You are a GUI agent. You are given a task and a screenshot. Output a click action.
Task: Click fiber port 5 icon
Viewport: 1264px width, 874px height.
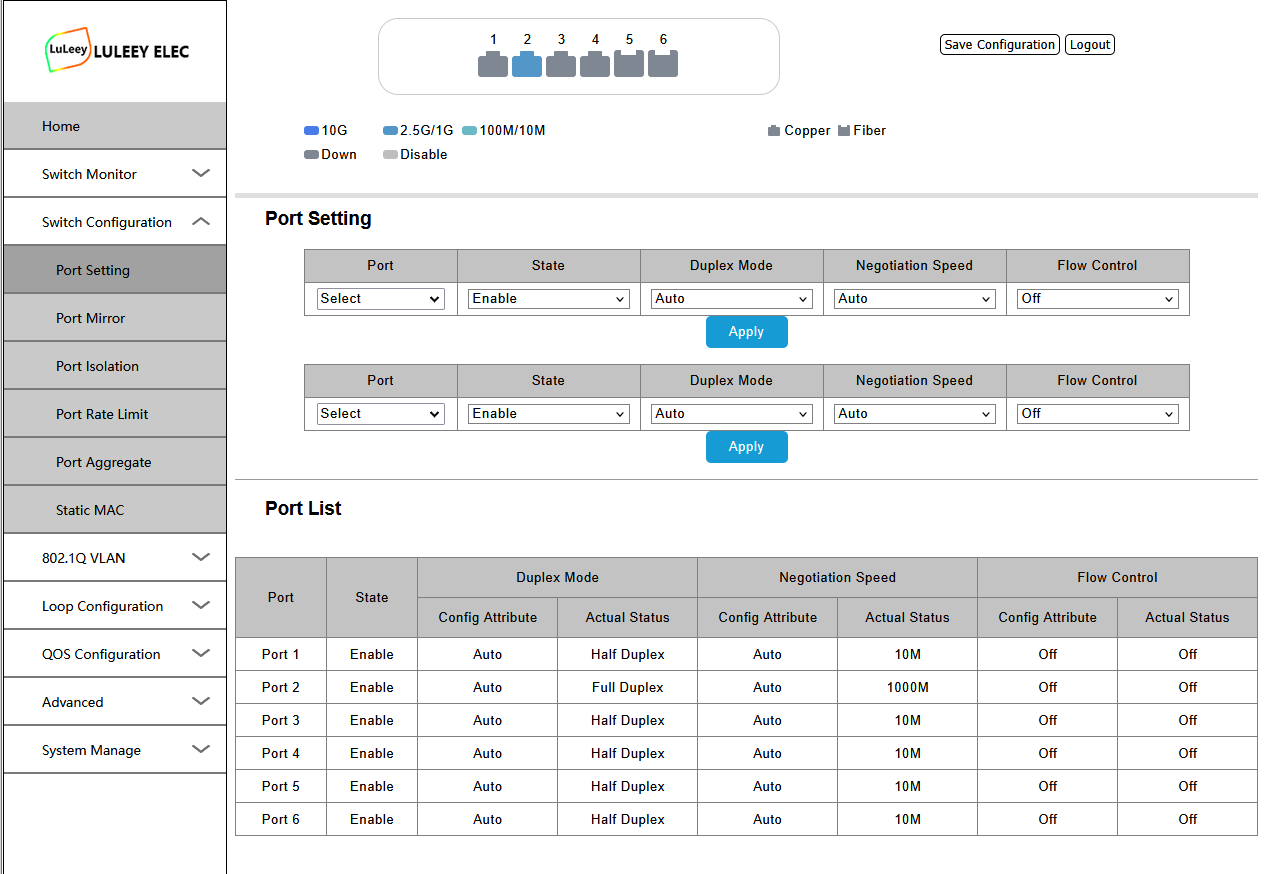click(629, 64)
